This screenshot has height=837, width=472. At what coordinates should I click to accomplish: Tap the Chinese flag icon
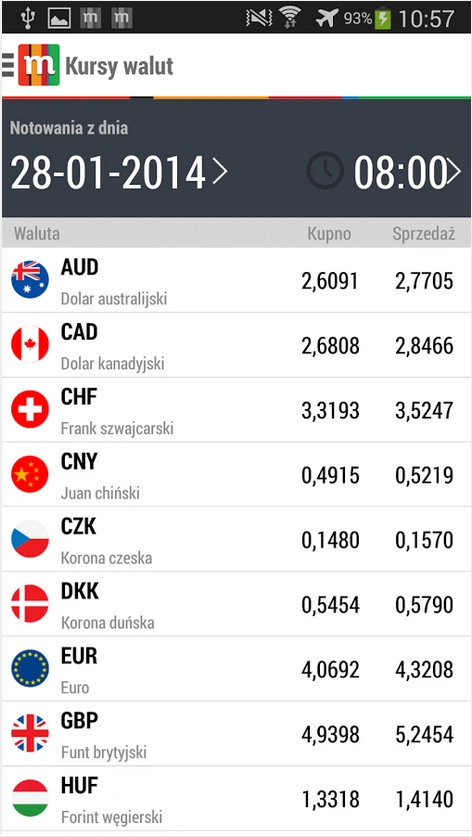pyautogui.click(x=30, y=474)
